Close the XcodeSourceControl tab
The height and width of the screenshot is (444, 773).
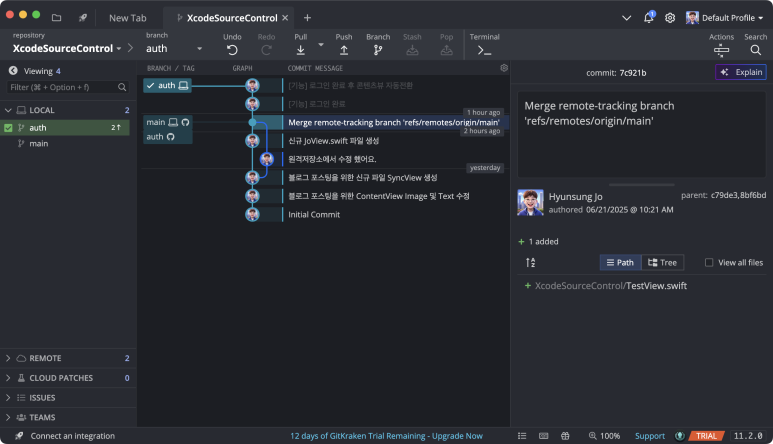pyautogui.click(x=285, y=18)
